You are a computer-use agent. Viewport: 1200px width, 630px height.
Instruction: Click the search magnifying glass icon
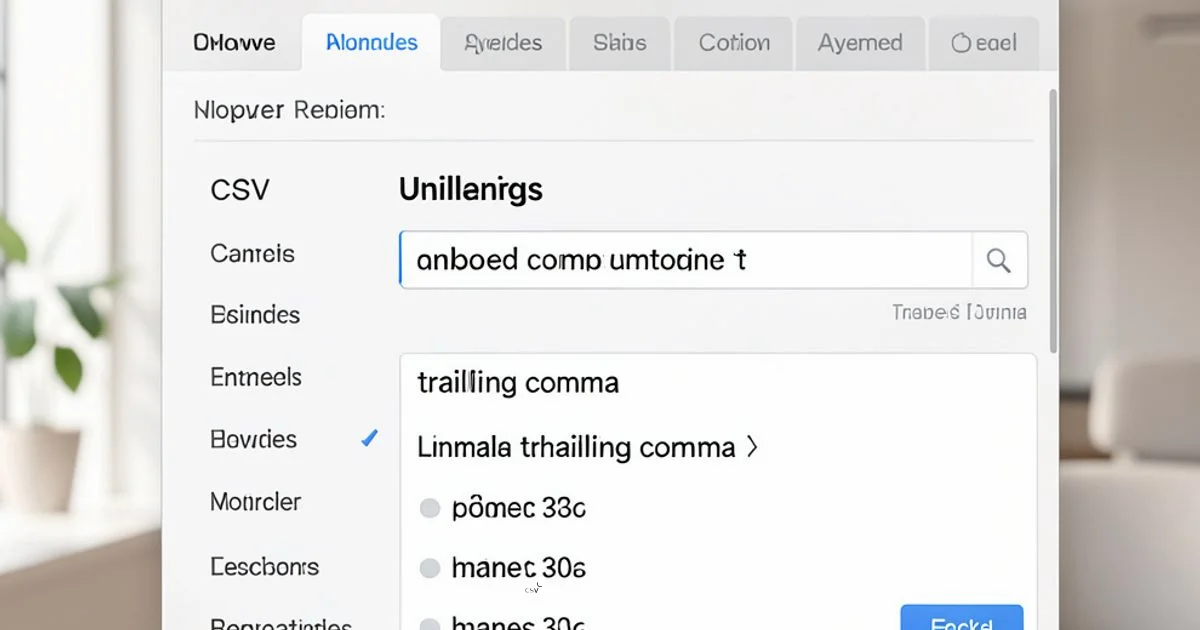(998, 259)
